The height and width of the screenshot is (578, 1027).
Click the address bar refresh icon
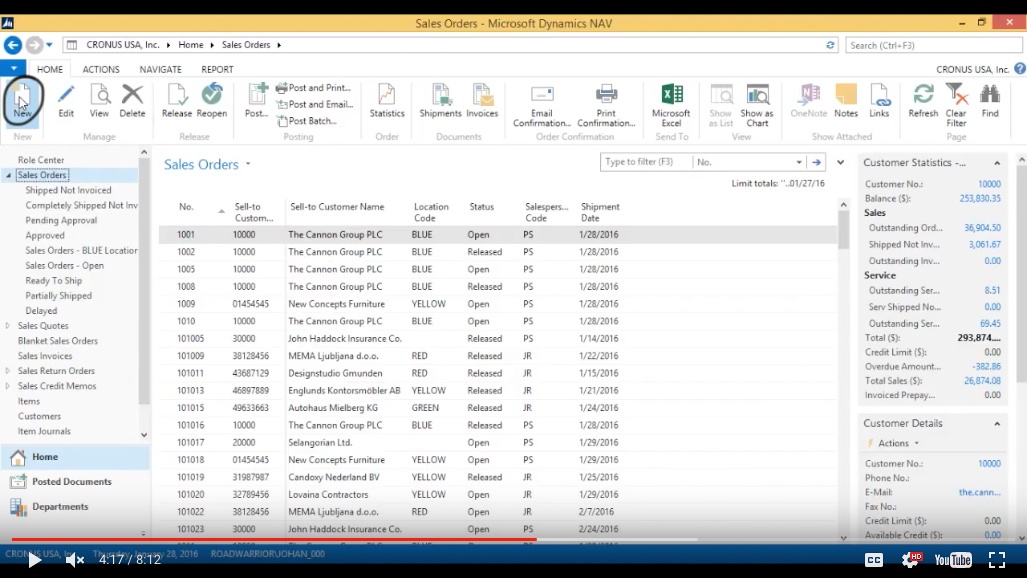pyautogui.click(x=830, y=45)
